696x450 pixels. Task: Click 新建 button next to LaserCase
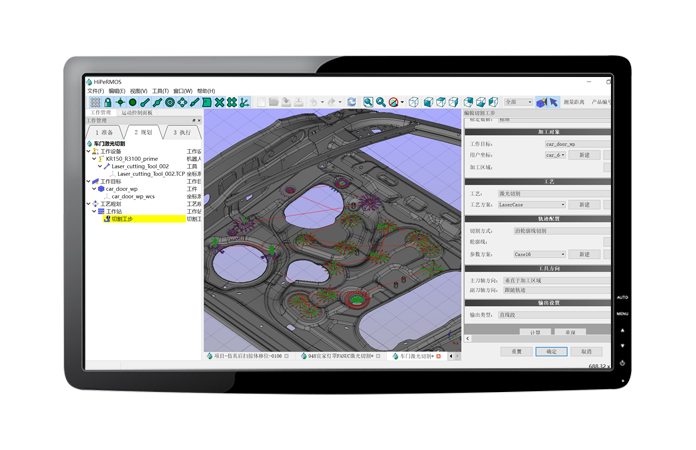pyautogui.click(x=585, y=205)
